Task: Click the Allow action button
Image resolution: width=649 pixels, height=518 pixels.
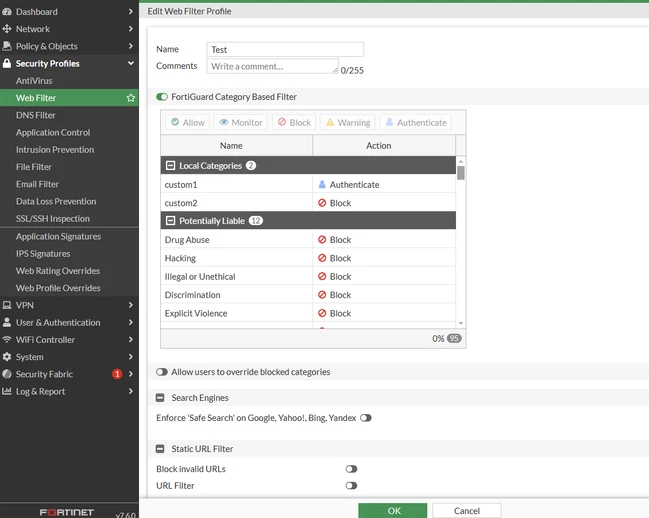Action: 187,122
